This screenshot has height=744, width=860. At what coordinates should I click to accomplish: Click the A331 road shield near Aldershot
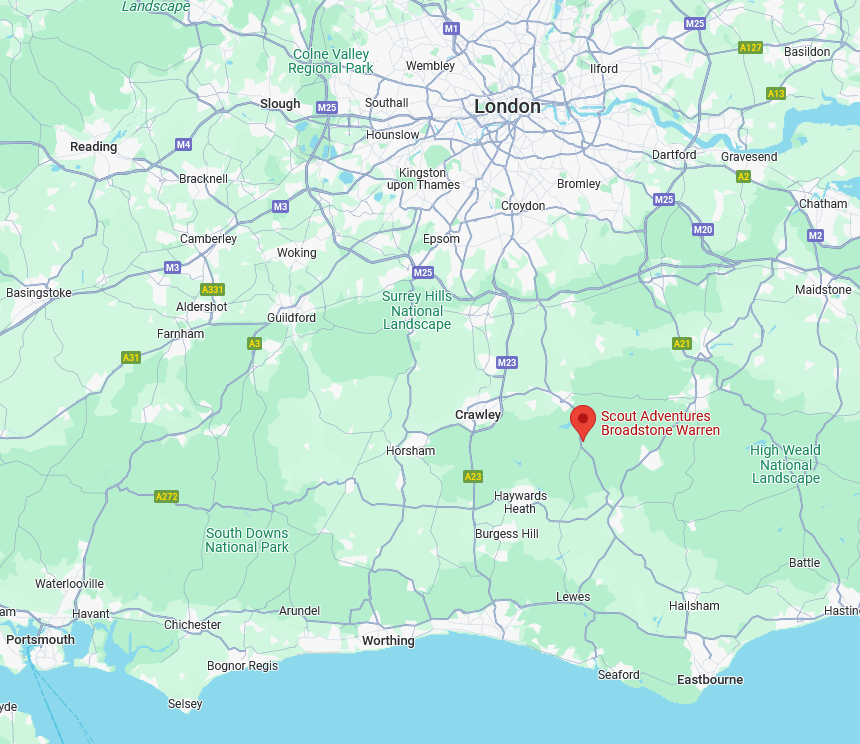[x=213, y=289]
